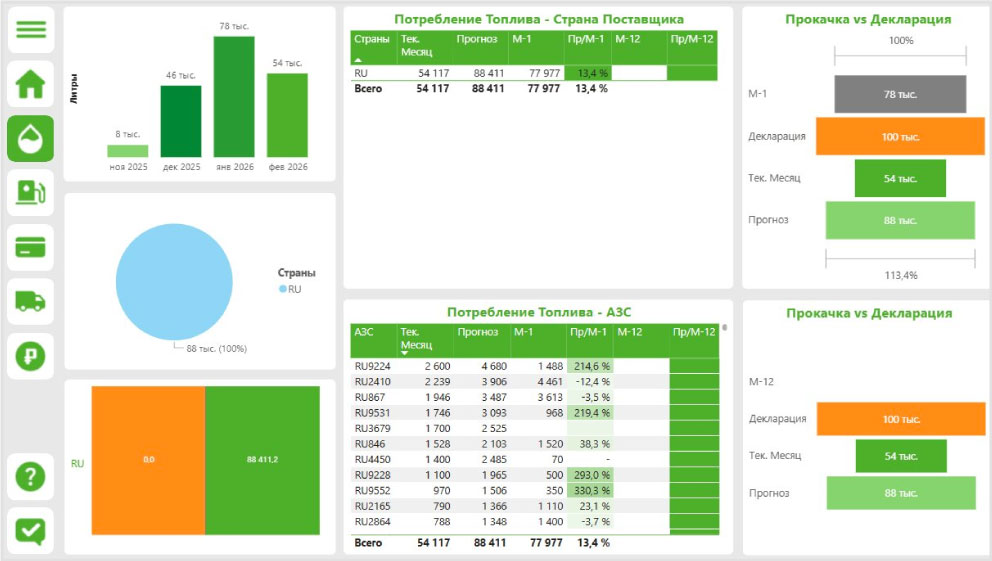
Task: Open the help question mark icon
Action: click(x=31, y=477)
